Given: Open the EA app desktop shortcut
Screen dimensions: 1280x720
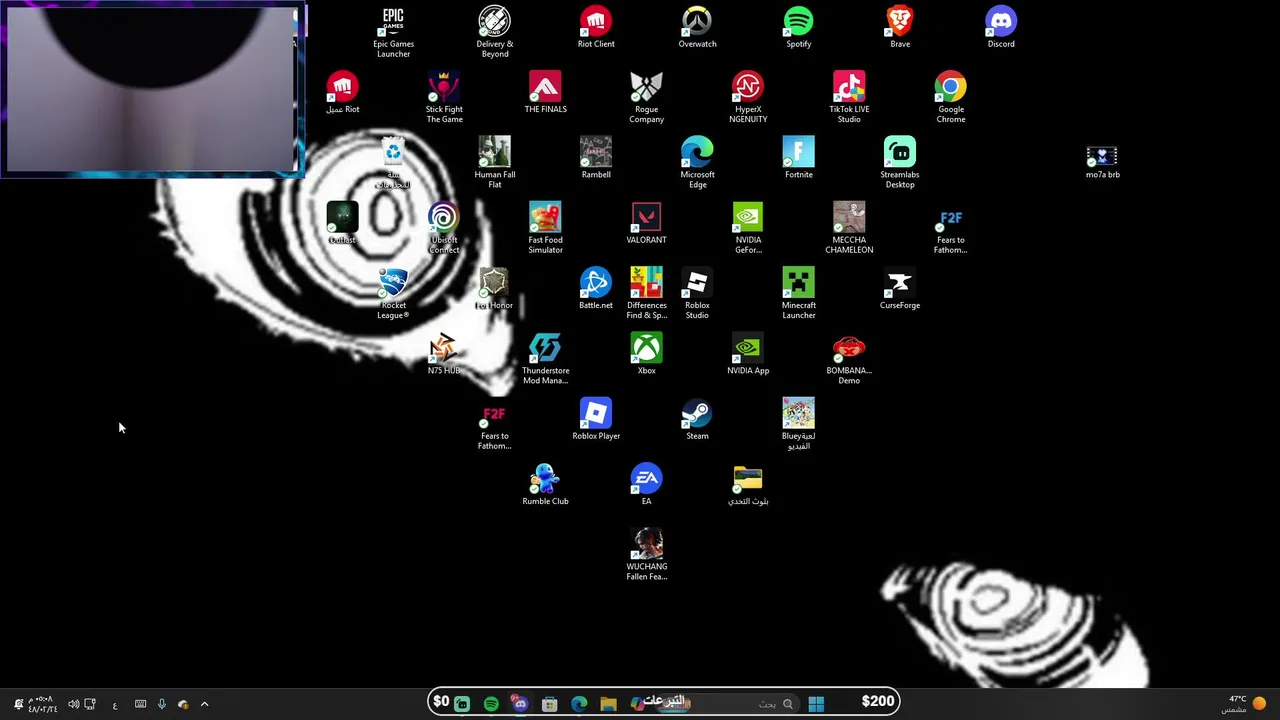Looking at the screenshot, I should click(646, 485).
